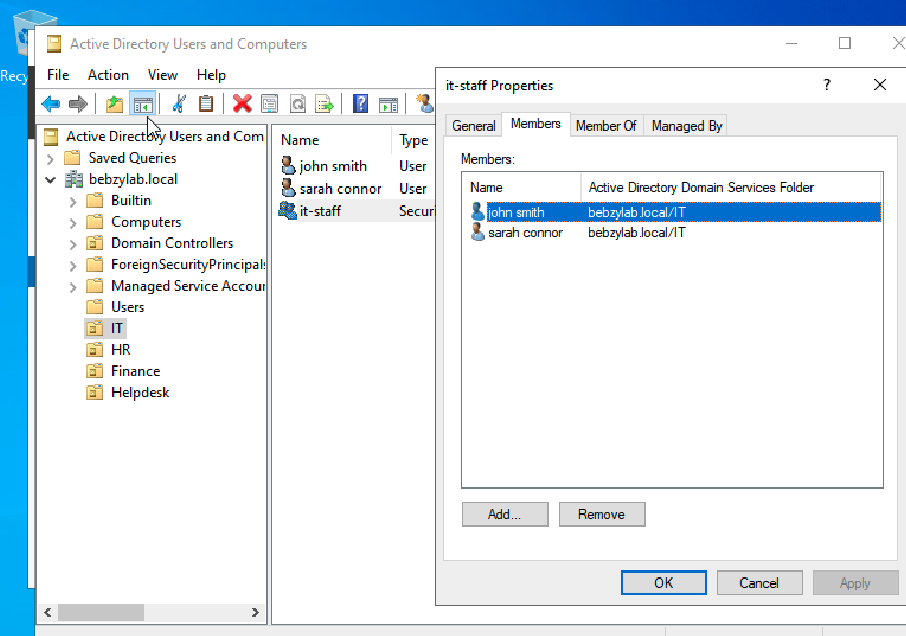
Task: Click the Cancel button
Action: click(759, 582)
